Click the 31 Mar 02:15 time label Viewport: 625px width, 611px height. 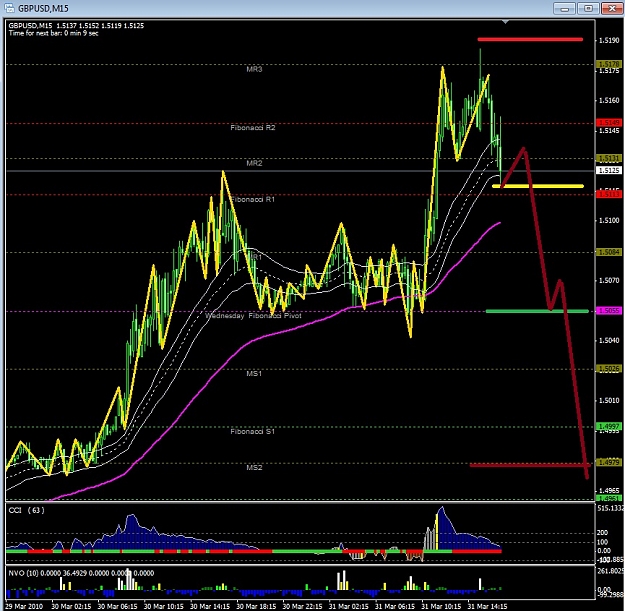click(x=349, y=606)
